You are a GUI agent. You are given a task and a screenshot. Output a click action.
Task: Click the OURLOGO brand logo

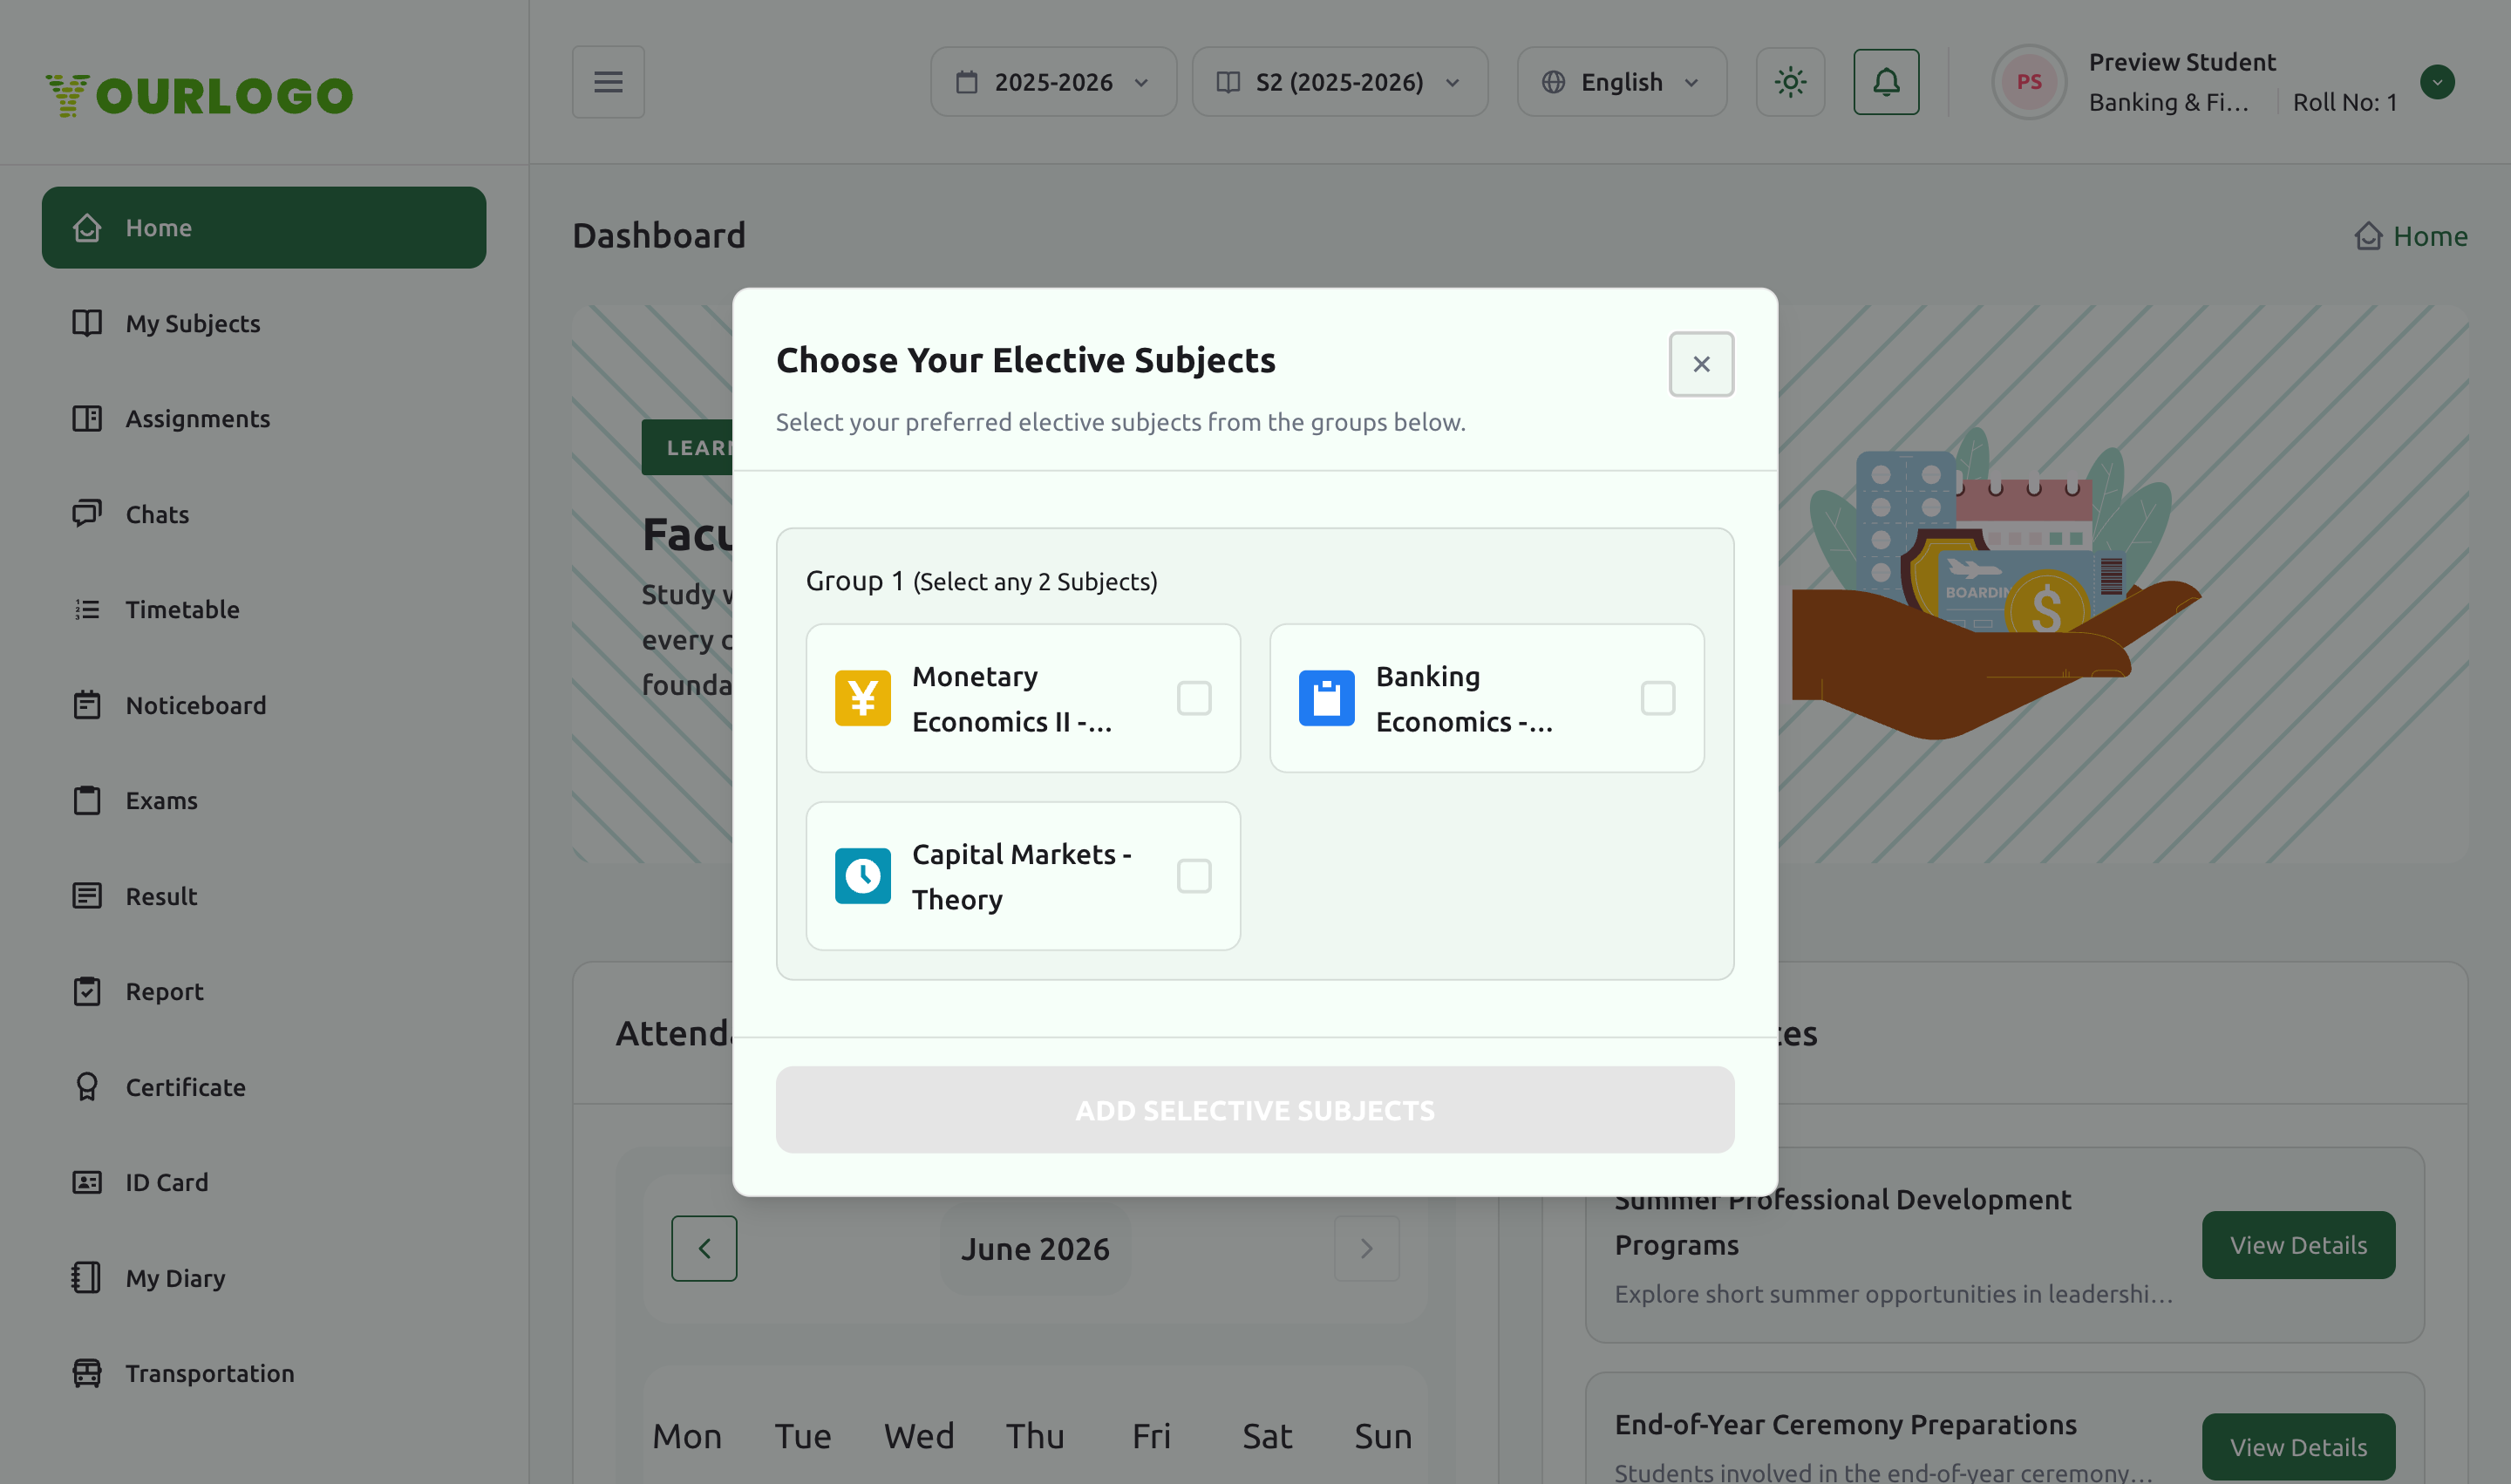(199, 95)
